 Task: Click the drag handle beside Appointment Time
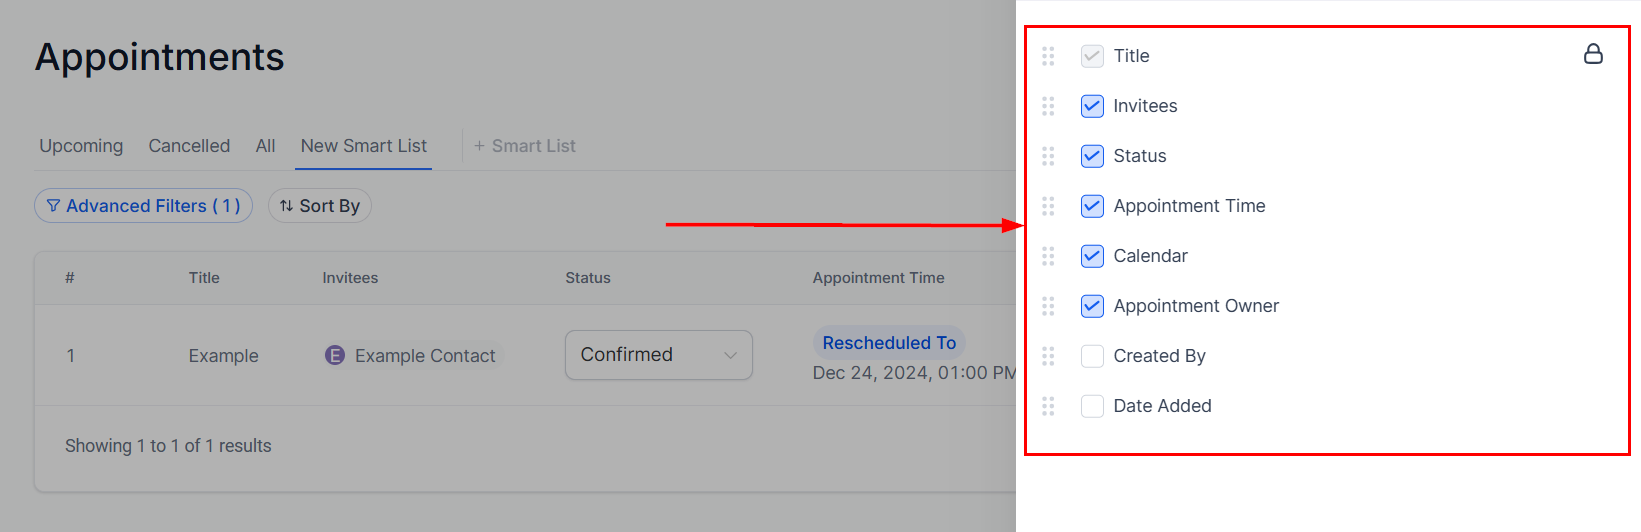pos(1048,206)
